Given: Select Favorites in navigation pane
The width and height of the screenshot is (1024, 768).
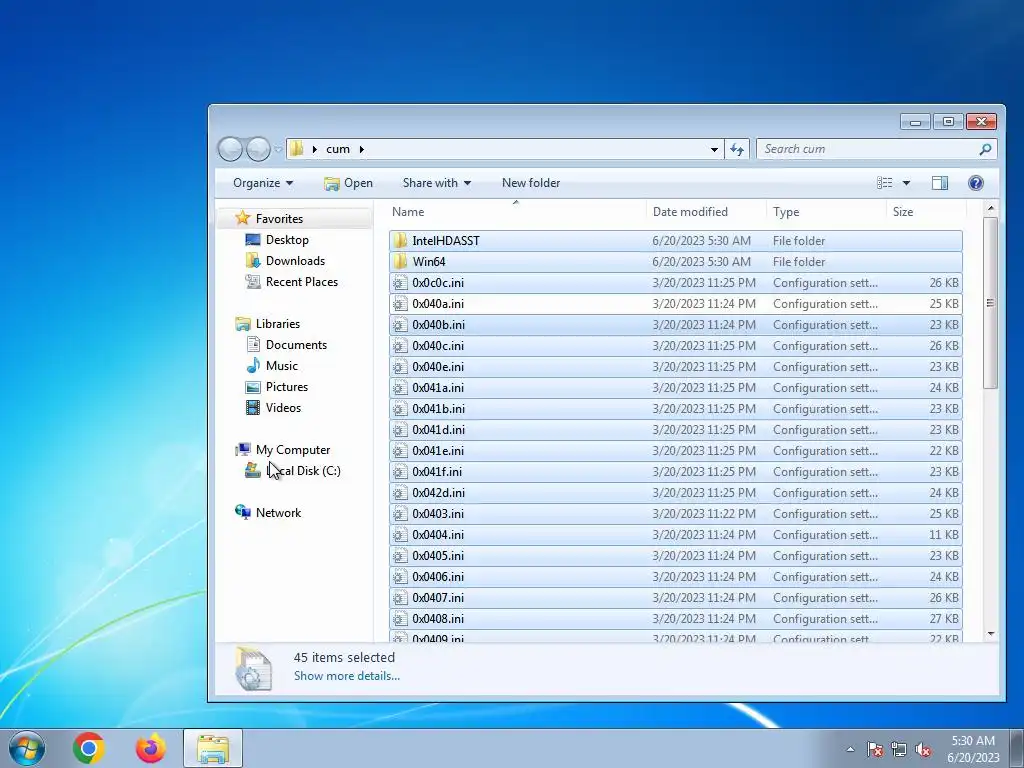Looking at the screenshot, I should tap(279, 219).
